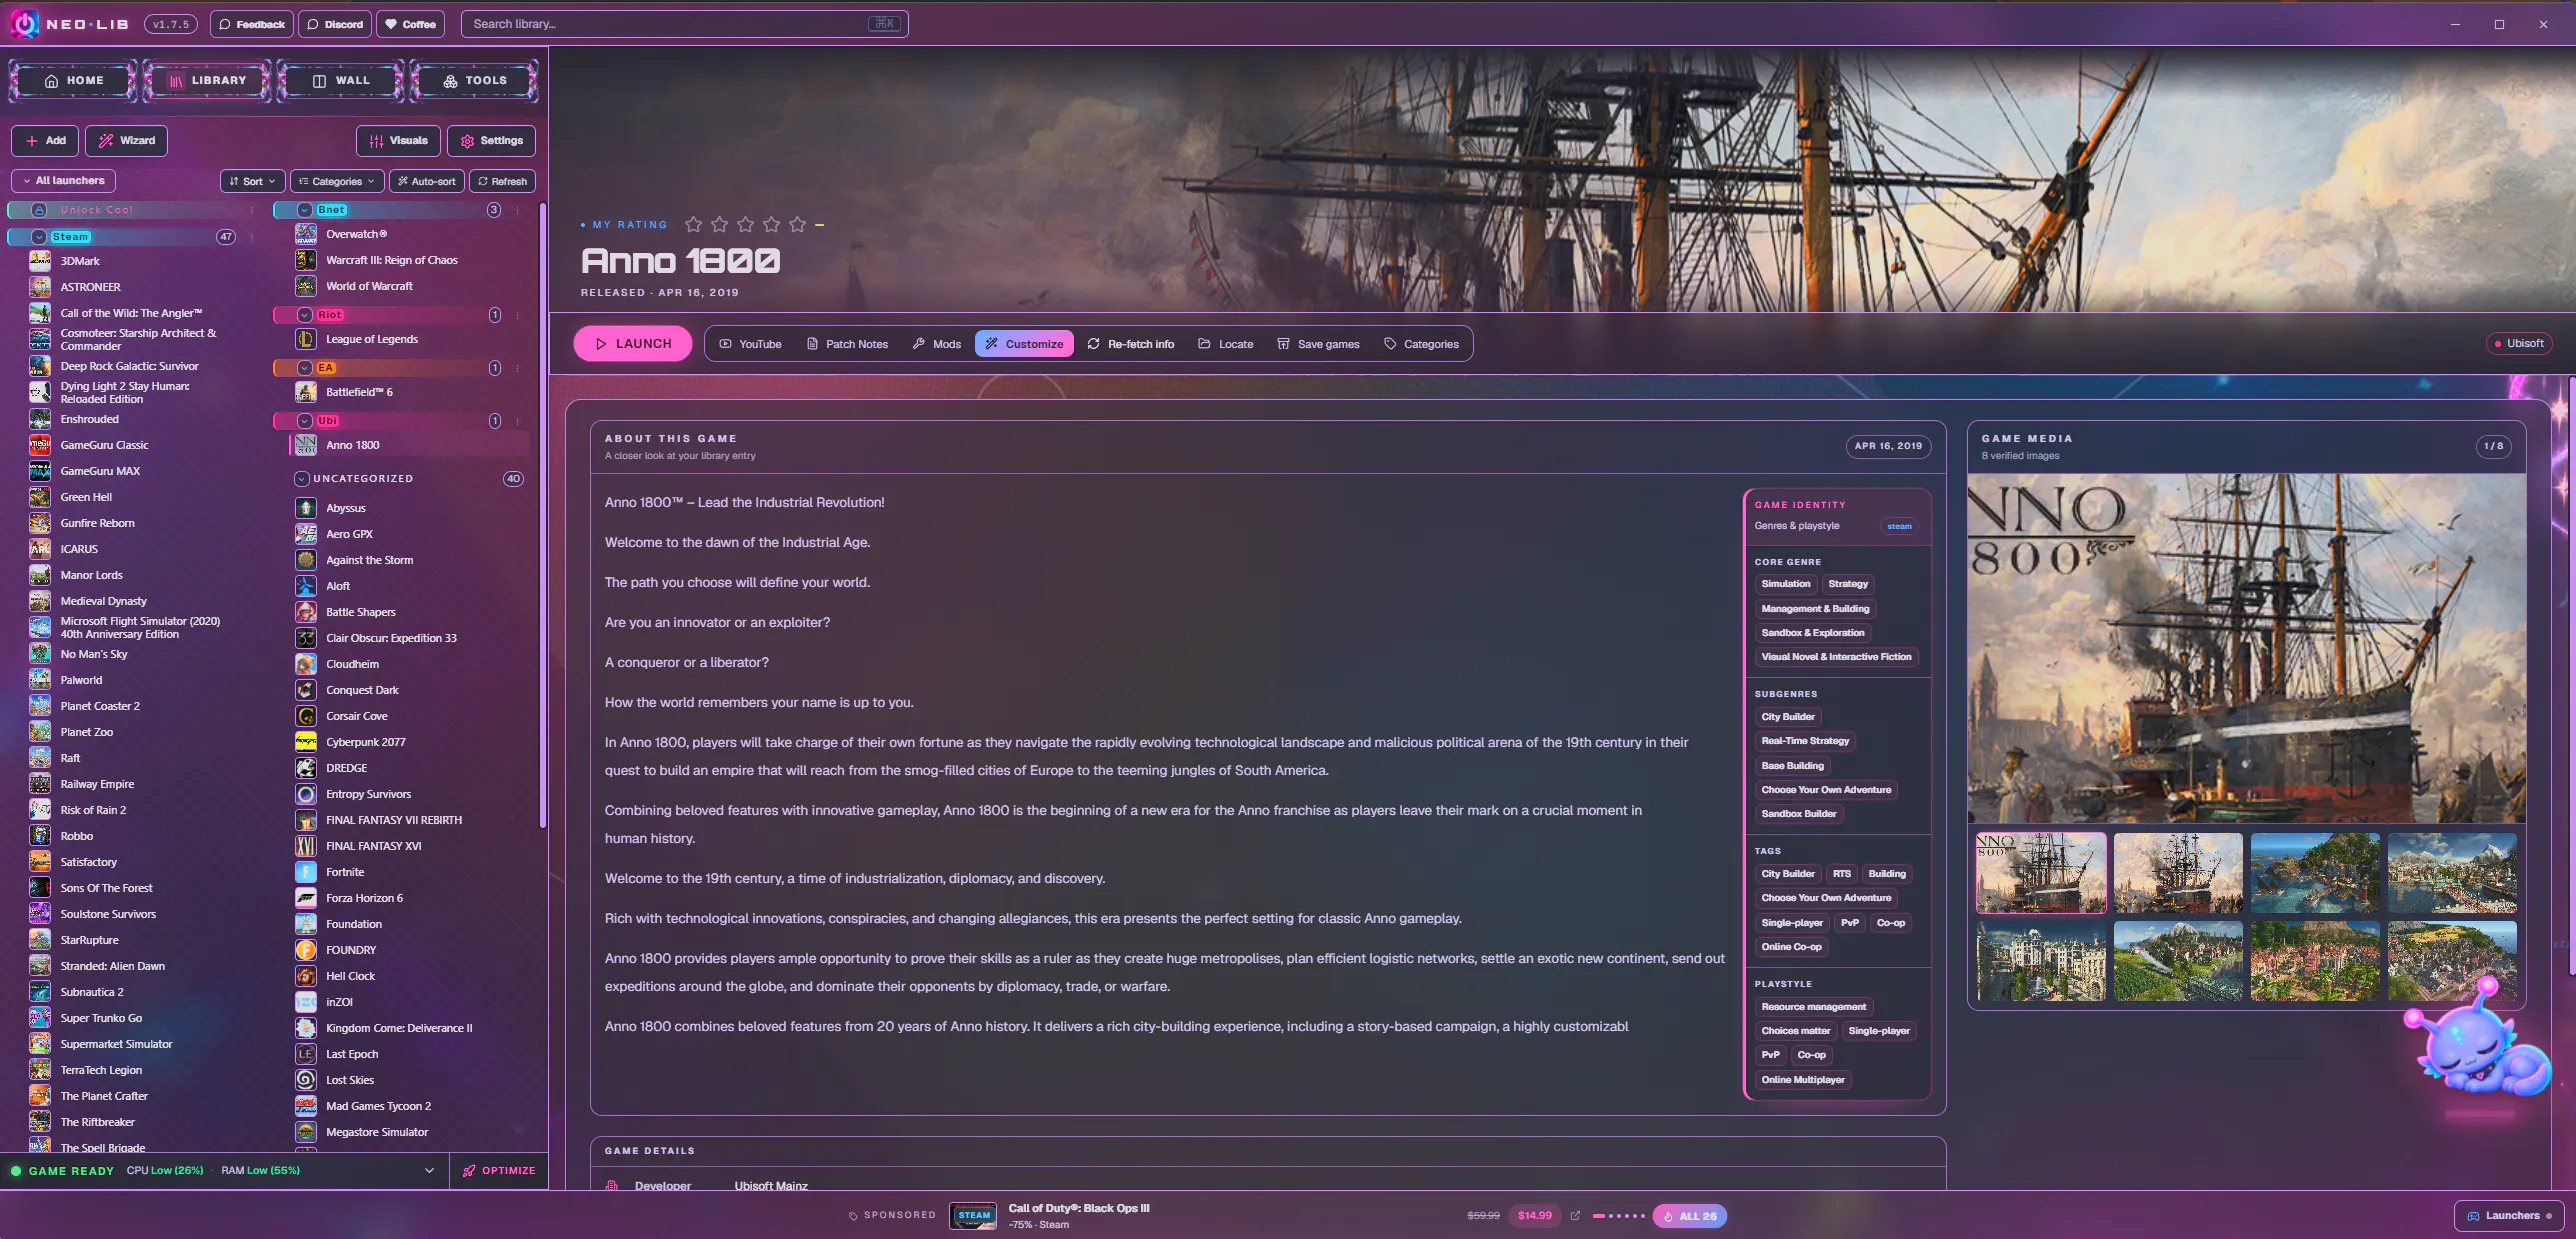
Task: Select the Satisfactory game icon
Action: coord(40,862)
